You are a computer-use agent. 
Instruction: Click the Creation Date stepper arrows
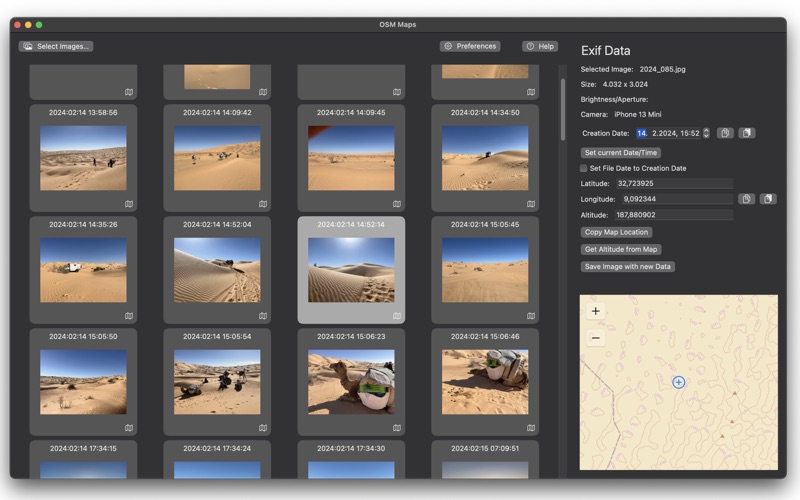(x=706, y=133)
